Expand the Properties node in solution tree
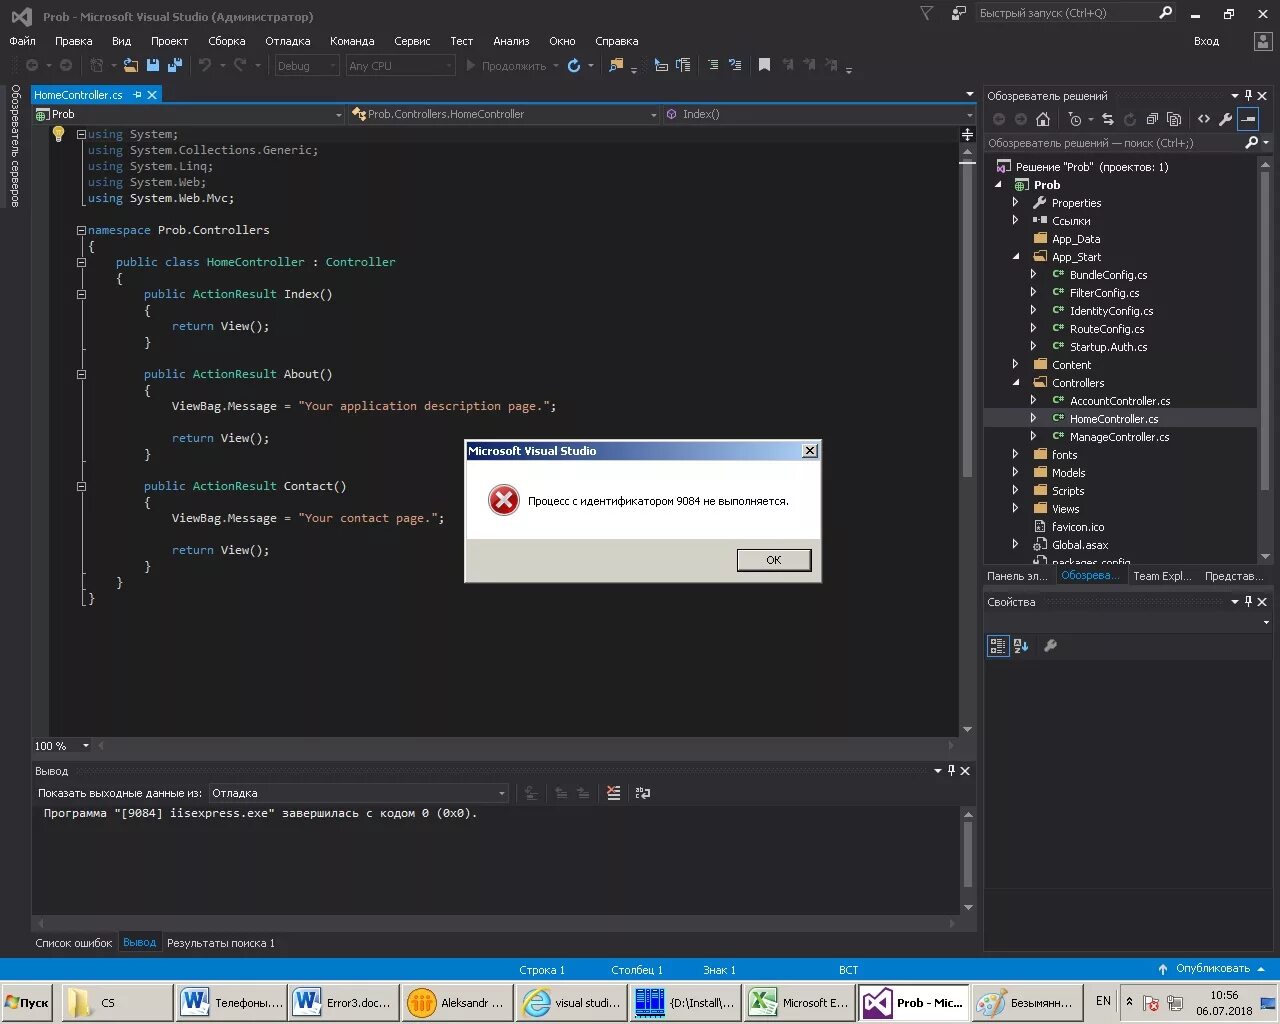1280x1024 pixels. (1015, 203)
